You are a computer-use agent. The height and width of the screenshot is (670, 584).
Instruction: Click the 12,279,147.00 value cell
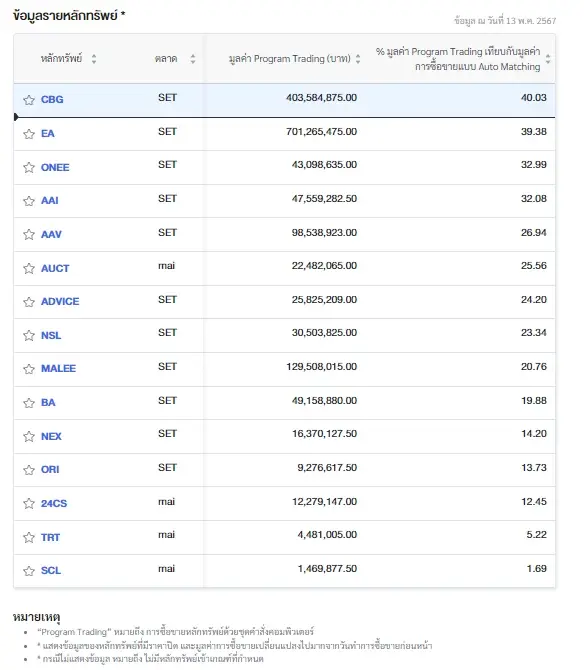(324, 502)
